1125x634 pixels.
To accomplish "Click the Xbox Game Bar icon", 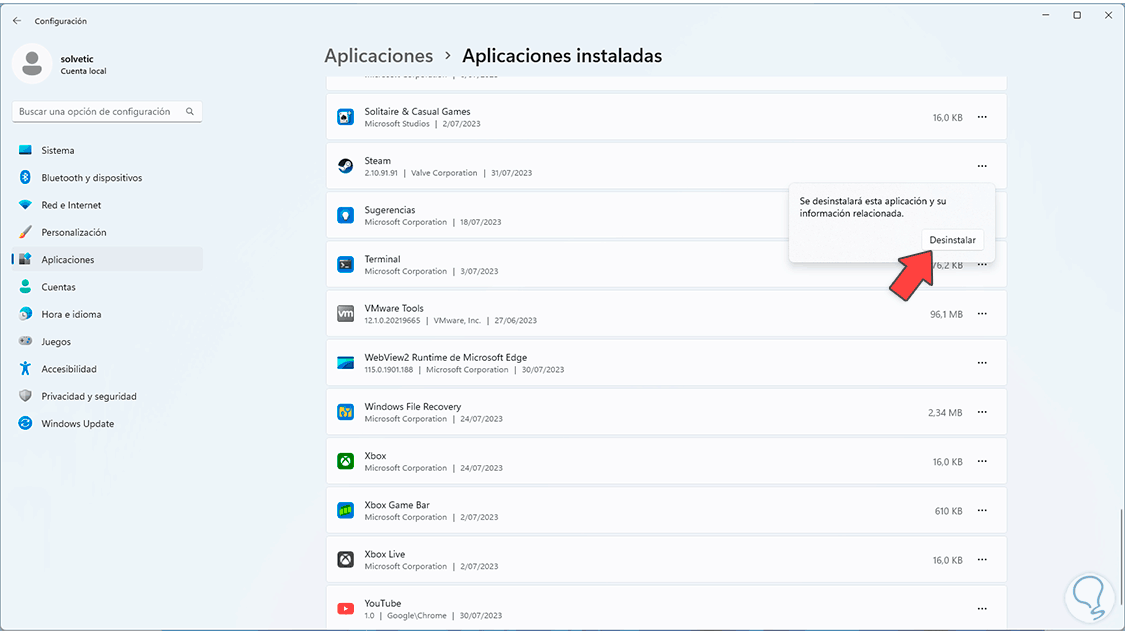I will (346, 511).
